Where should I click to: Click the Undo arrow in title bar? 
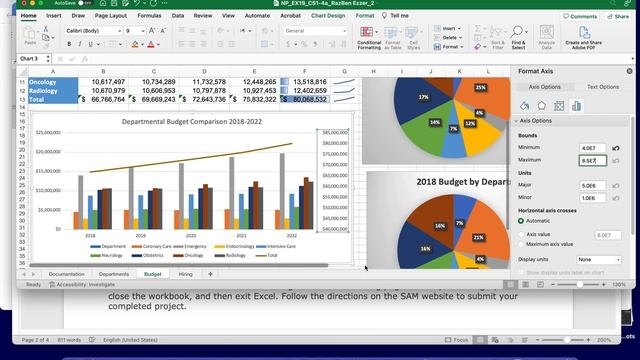tap(137, 3)
